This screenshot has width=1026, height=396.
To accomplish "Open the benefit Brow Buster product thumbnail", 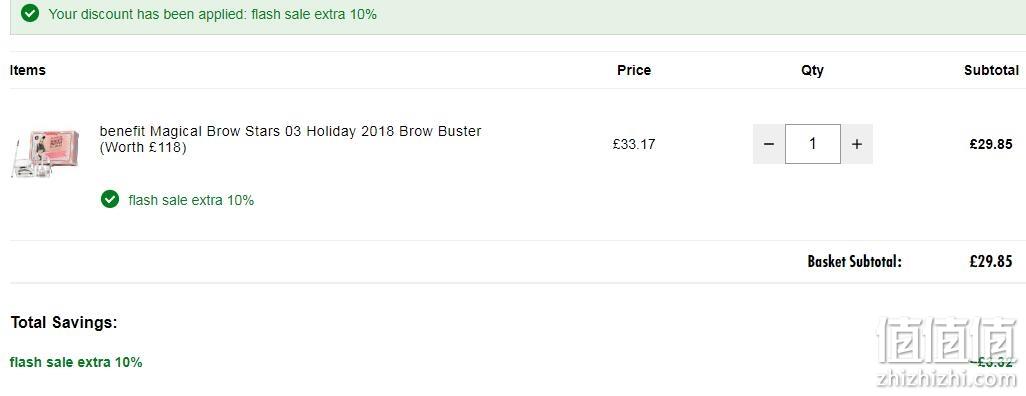I will coord(45,154).
